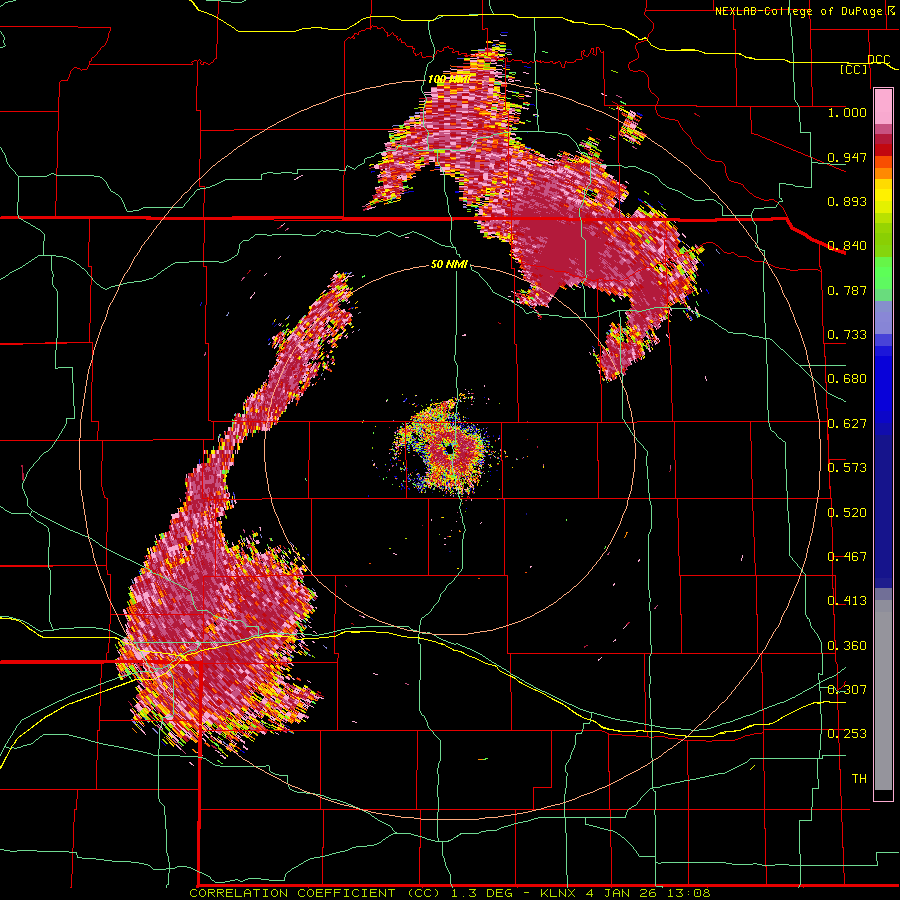Select the 0.627 scale value
Image resolution: width=900 pixels, height=900 pixels.
[x=847, y=424]
